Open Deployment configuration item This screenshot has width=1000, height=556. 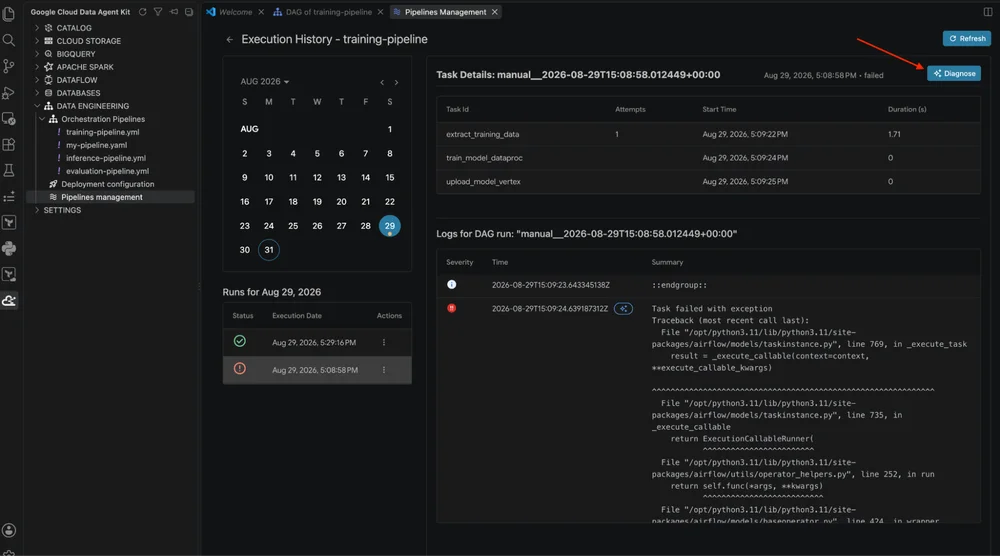point(107,184)
